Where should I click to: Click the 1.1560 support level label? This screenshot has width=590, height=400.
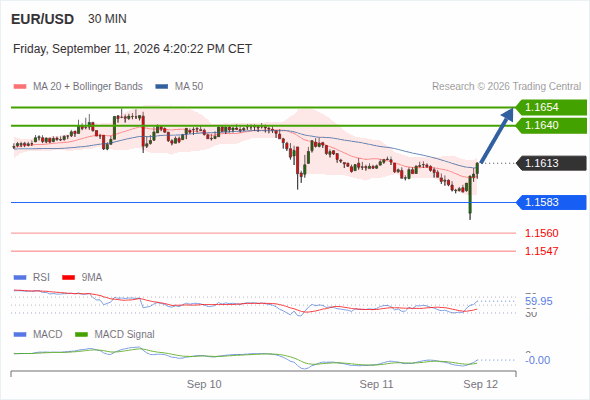point(541,233)
